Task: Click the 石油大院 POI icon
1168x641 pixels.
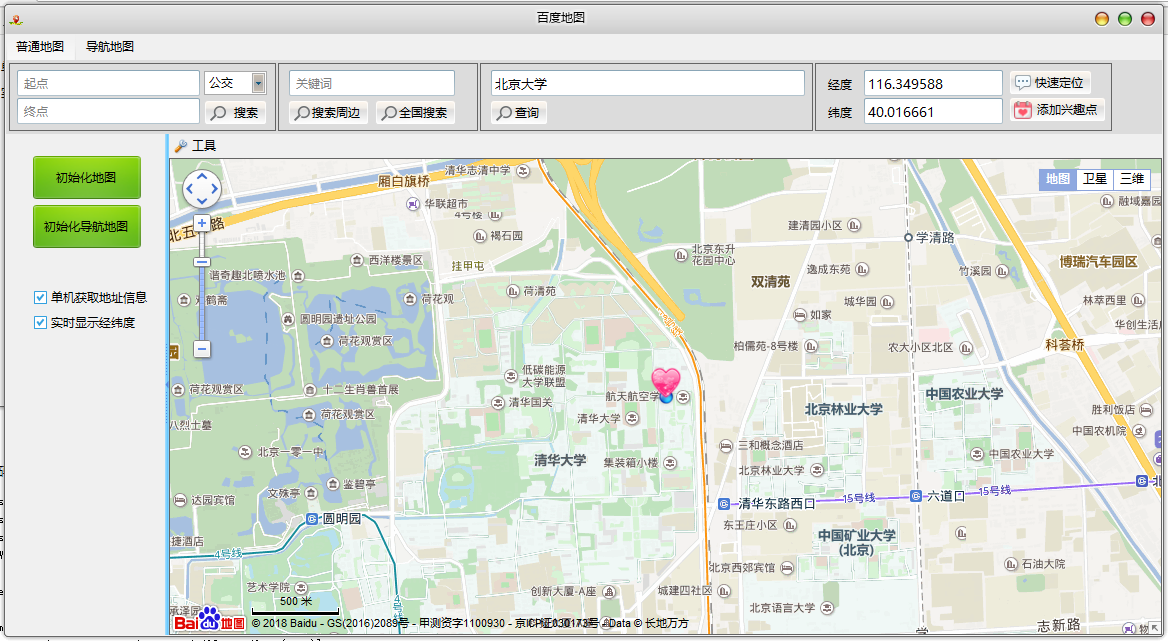Action: (x=1011, y=564)
